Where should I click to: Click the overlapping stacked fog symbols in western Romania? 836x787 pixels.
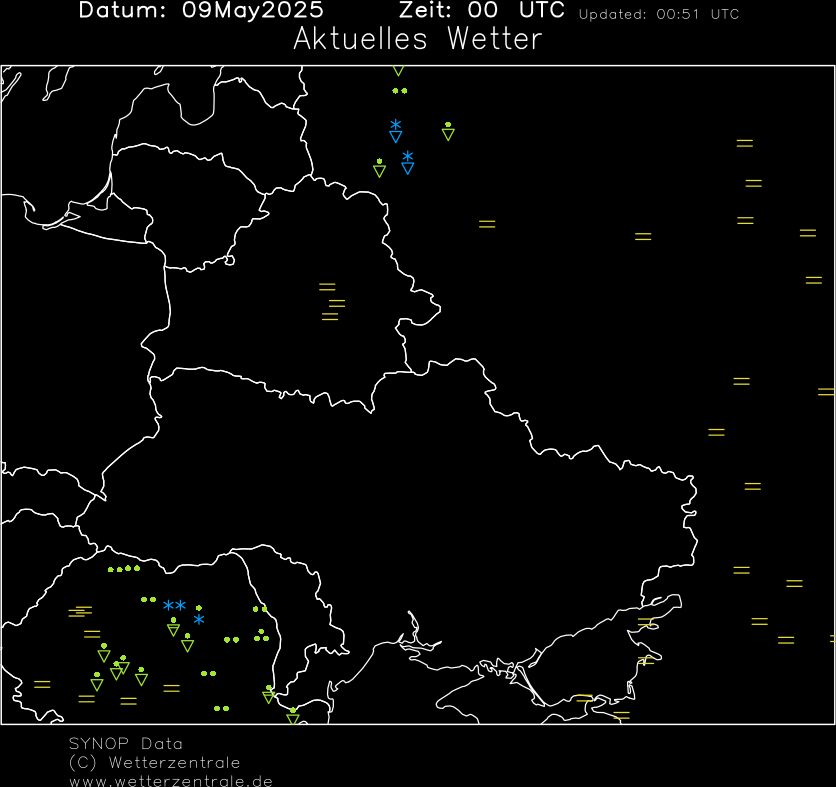(x=81, y=611)
